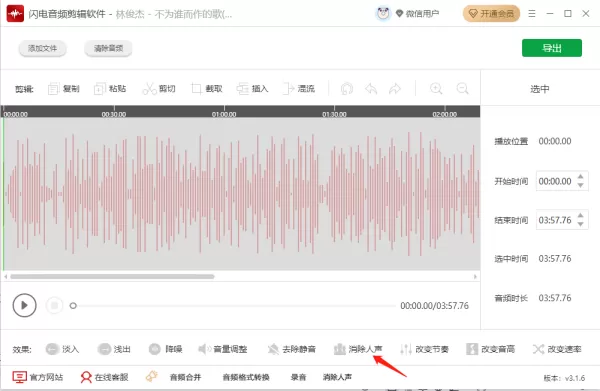Select the 插入 insert tool
This screenshot has width=600, height=391.
click(x=252, y=89)
